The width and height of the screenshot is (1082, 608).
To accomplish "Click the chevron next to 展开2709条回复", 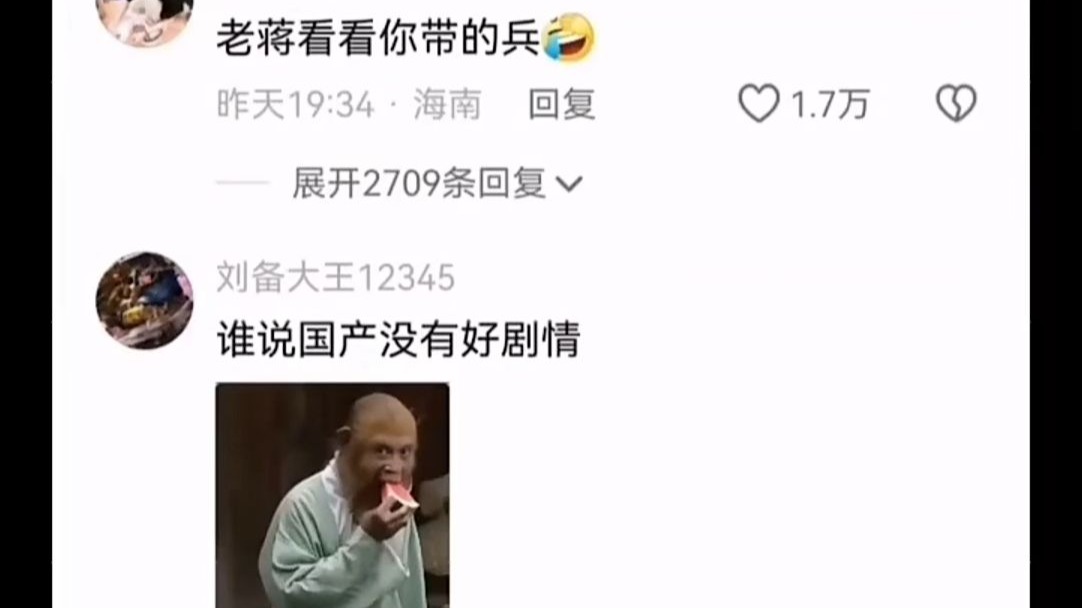I will 569,184.
